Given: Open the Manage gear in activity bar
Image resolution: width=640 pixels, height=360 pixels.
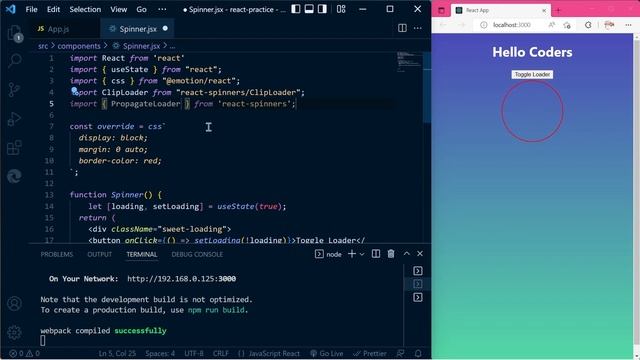Looking at the screenshot, I should tap(15, 332).
